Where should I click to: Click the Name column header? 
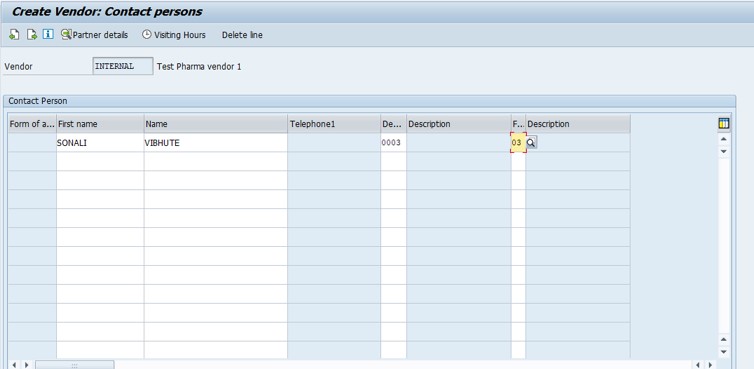pos(215,124)
